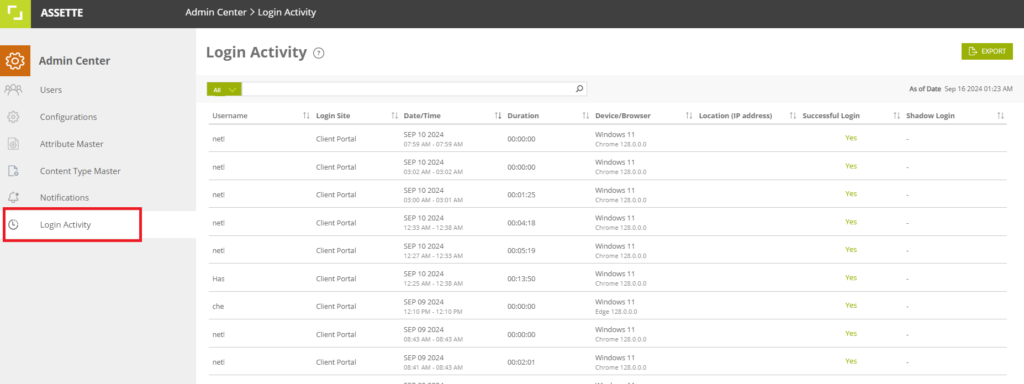This screenshot has width=1024, height=384.
Task: Click the username 'che'
Action: tap(218, 306)
